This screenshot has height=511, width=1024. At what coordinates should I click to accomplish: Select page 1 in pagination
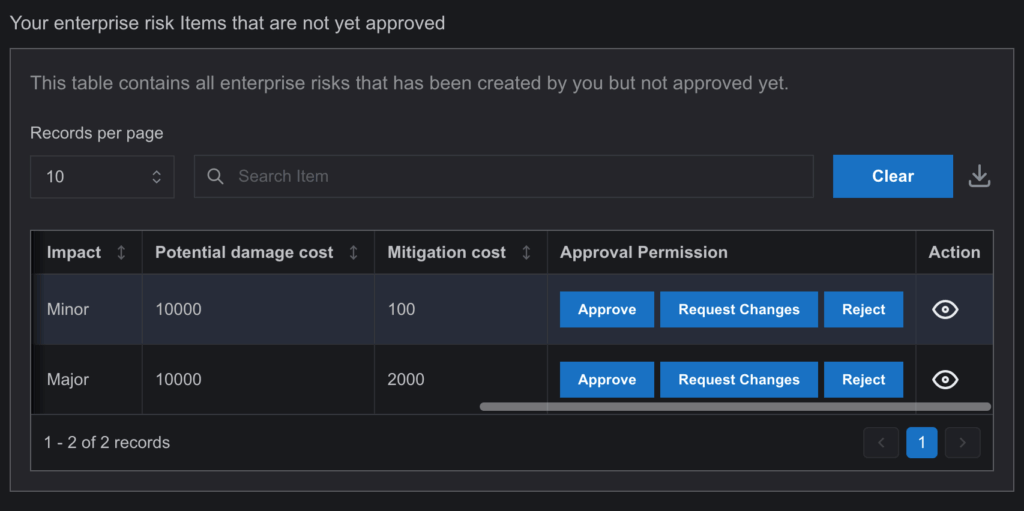coord(921,443)
